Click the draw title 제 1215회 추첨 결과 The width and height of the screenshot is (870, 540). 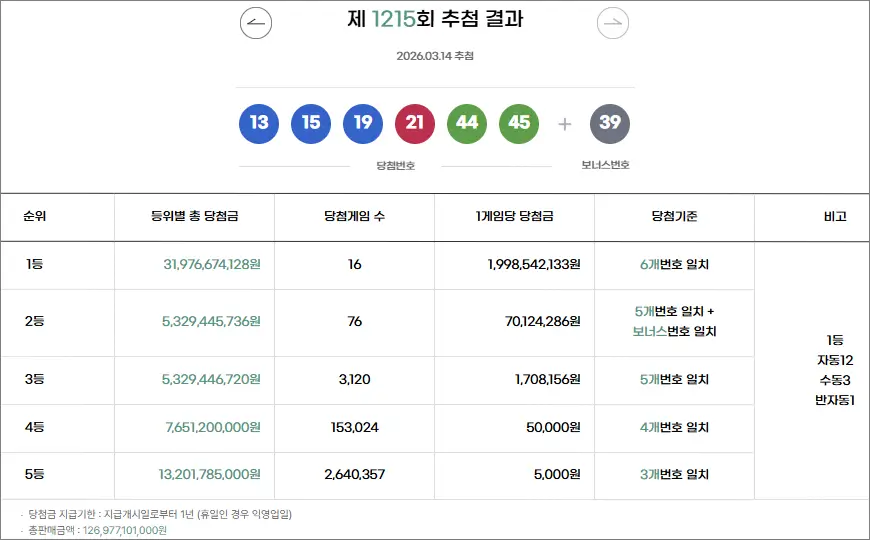tap(435, 19)
